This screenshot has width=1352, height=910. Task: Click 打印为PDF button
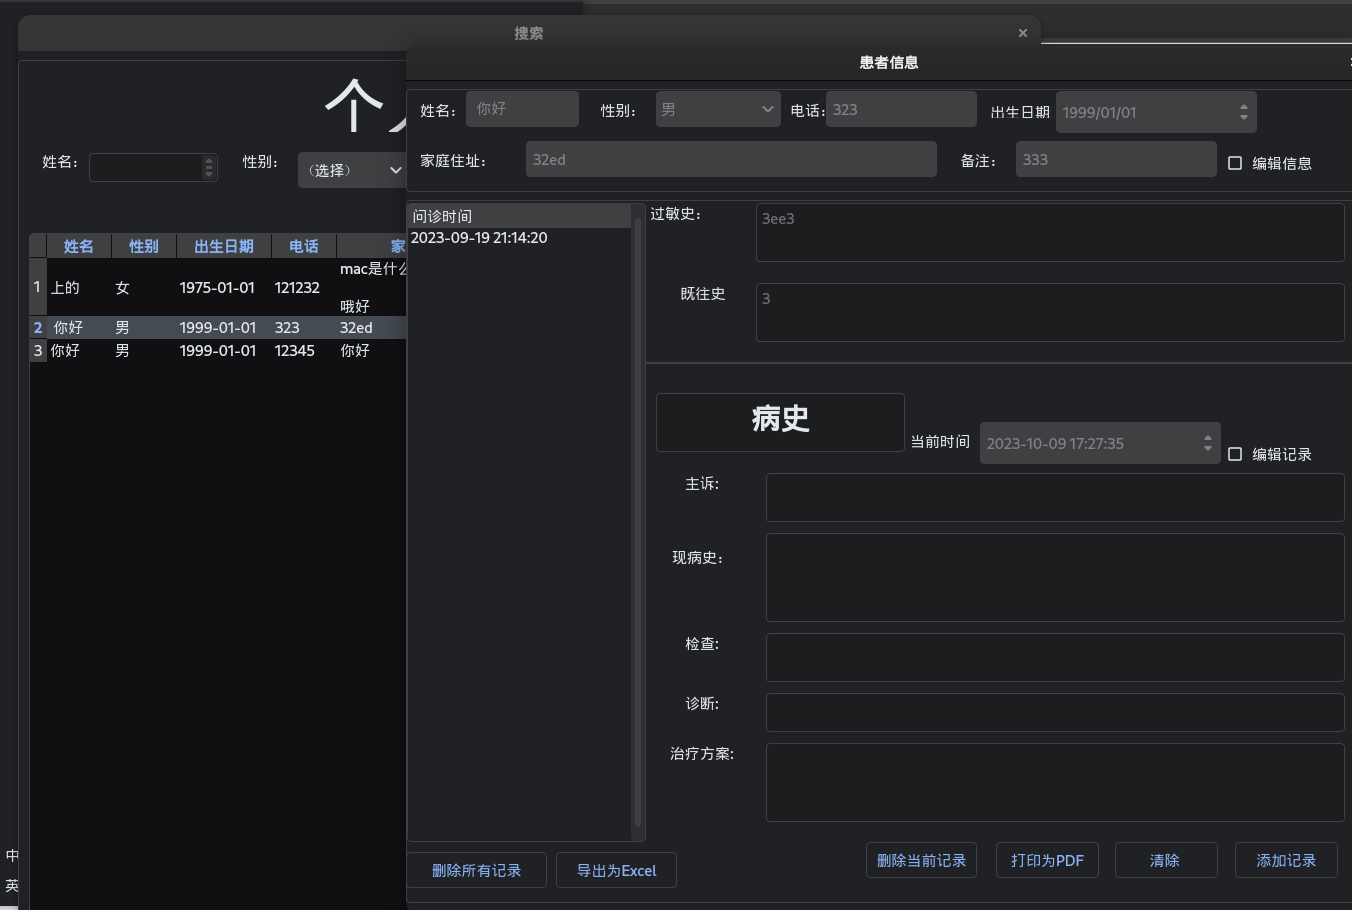(x=1047, y=860)
